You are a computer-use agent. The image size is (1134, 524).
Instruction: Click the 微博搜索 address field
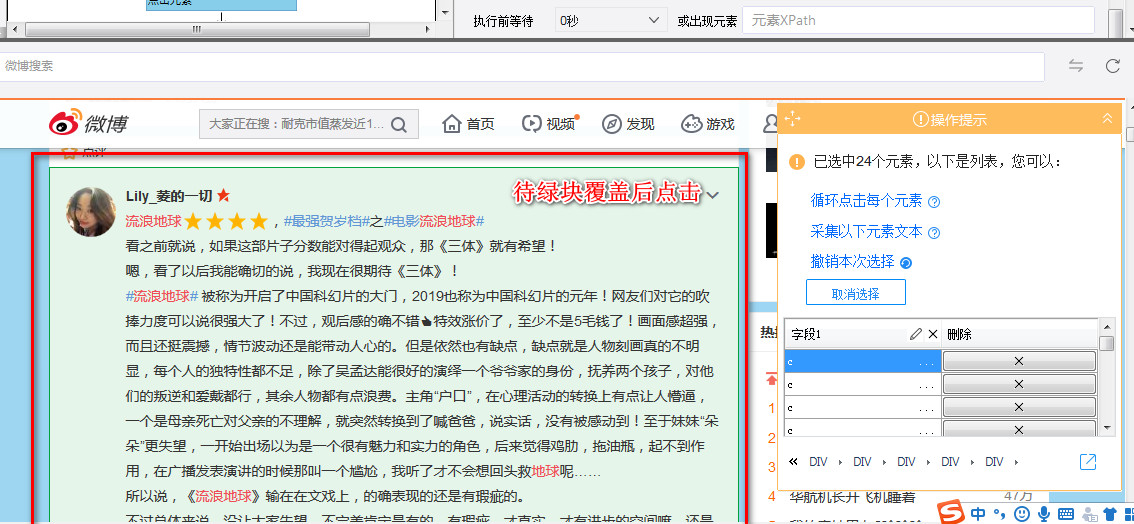coord(522,66)
